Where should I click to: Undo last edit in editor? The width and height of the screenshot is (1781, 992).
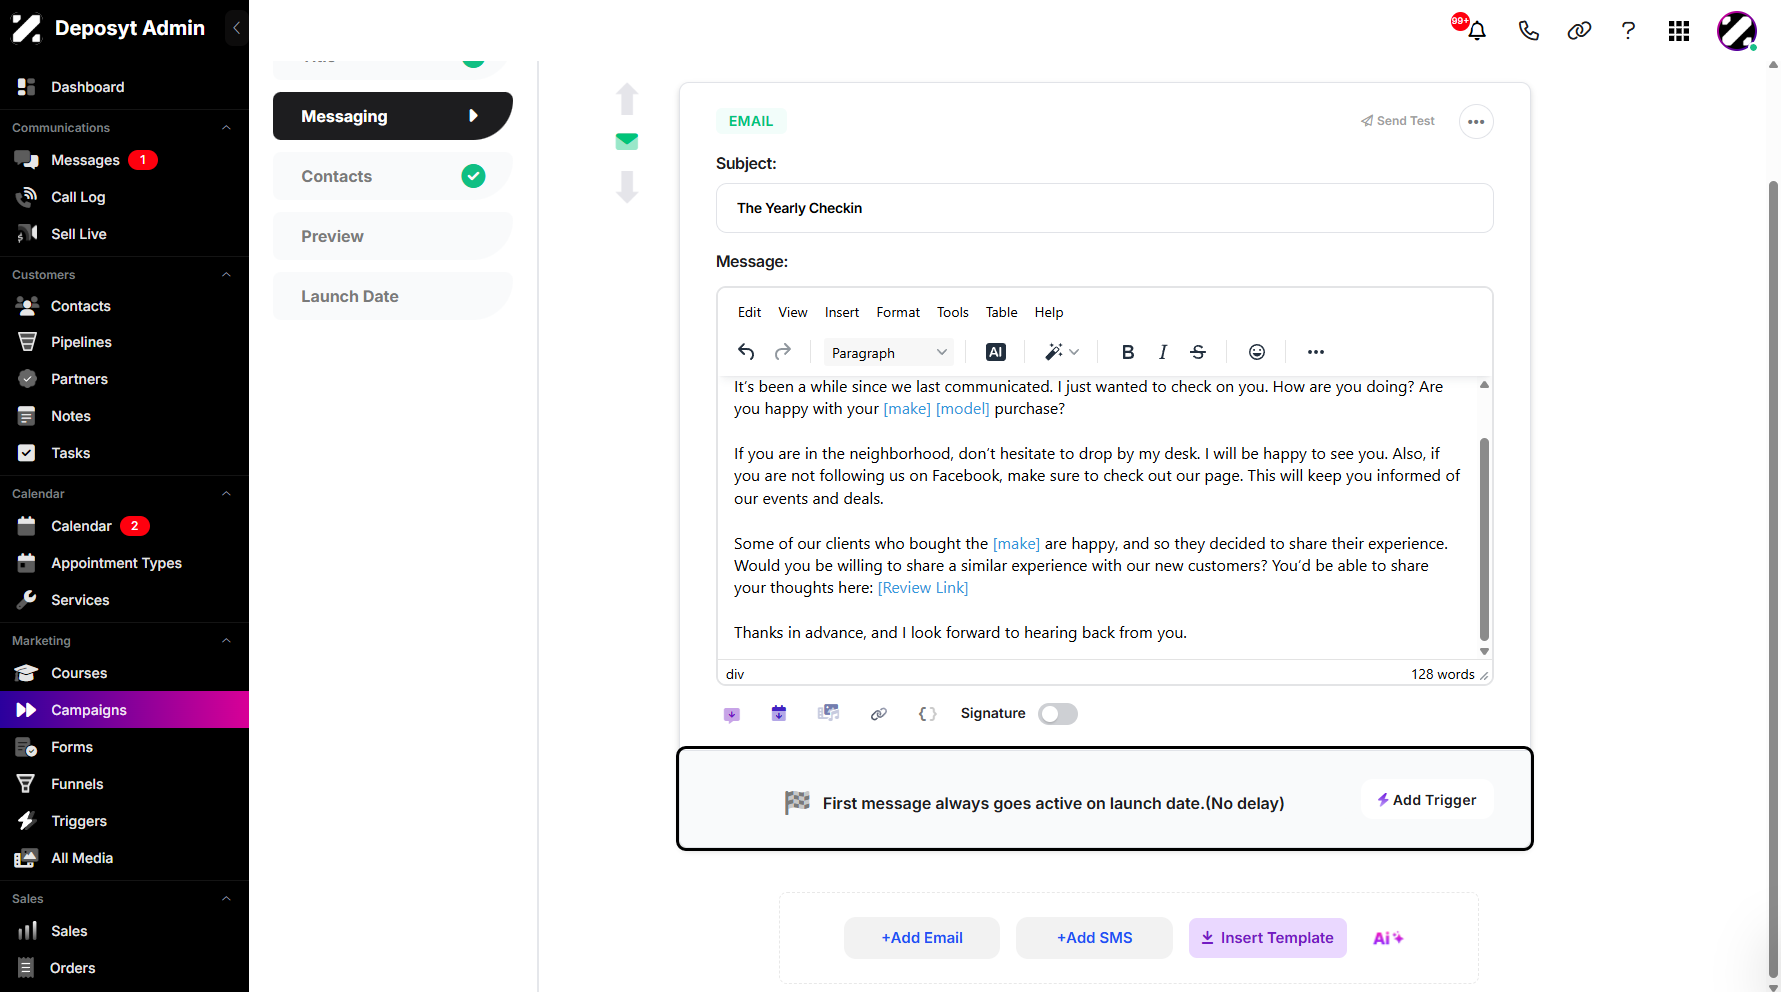pyautogui.click(x=746, y=352)
